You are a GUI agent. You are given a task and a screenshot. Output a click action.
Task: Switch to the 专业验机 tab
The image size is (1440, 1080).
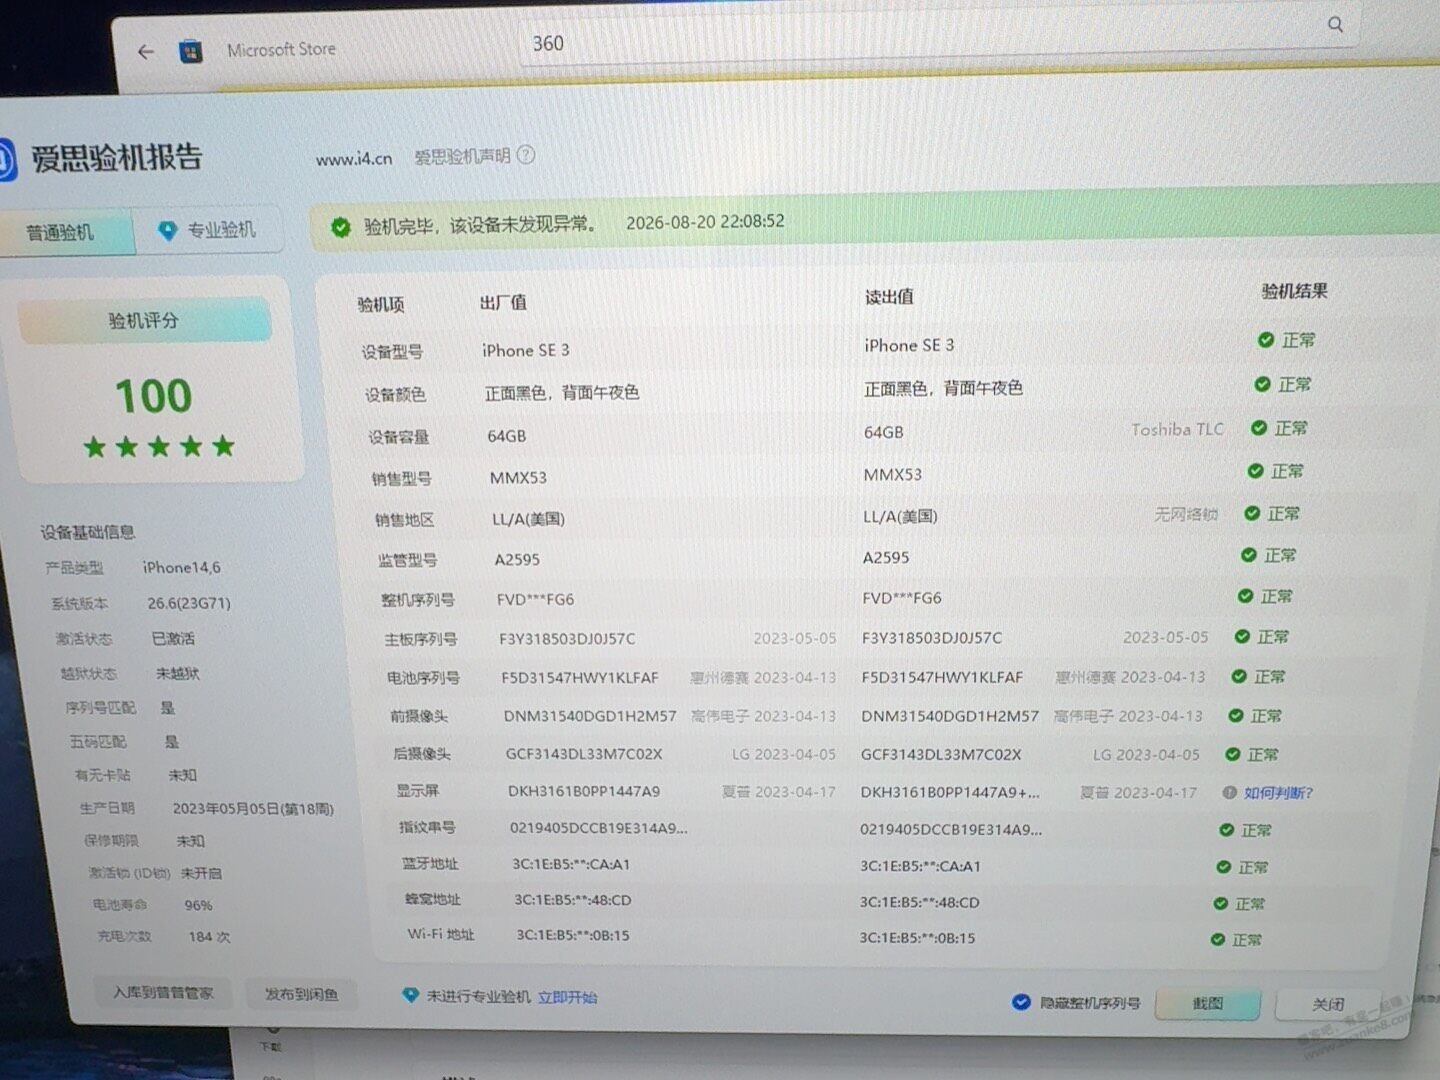(210, 230)
